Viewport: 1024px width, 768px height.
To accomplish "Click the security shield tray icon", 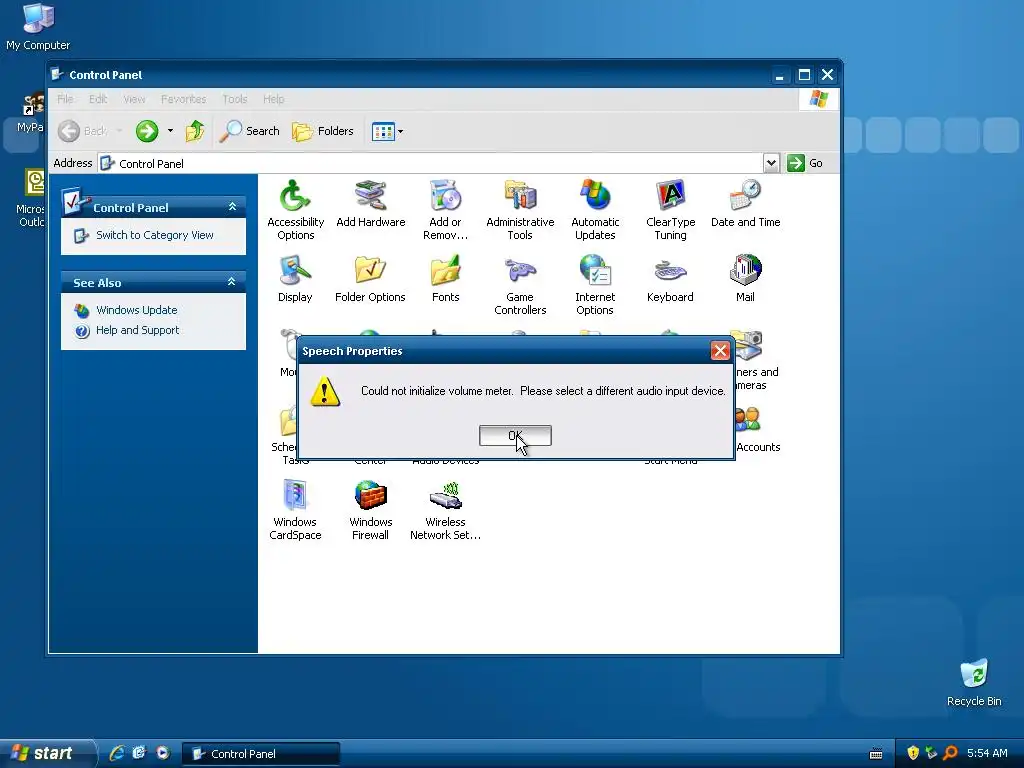I will (x=913, y=753).
